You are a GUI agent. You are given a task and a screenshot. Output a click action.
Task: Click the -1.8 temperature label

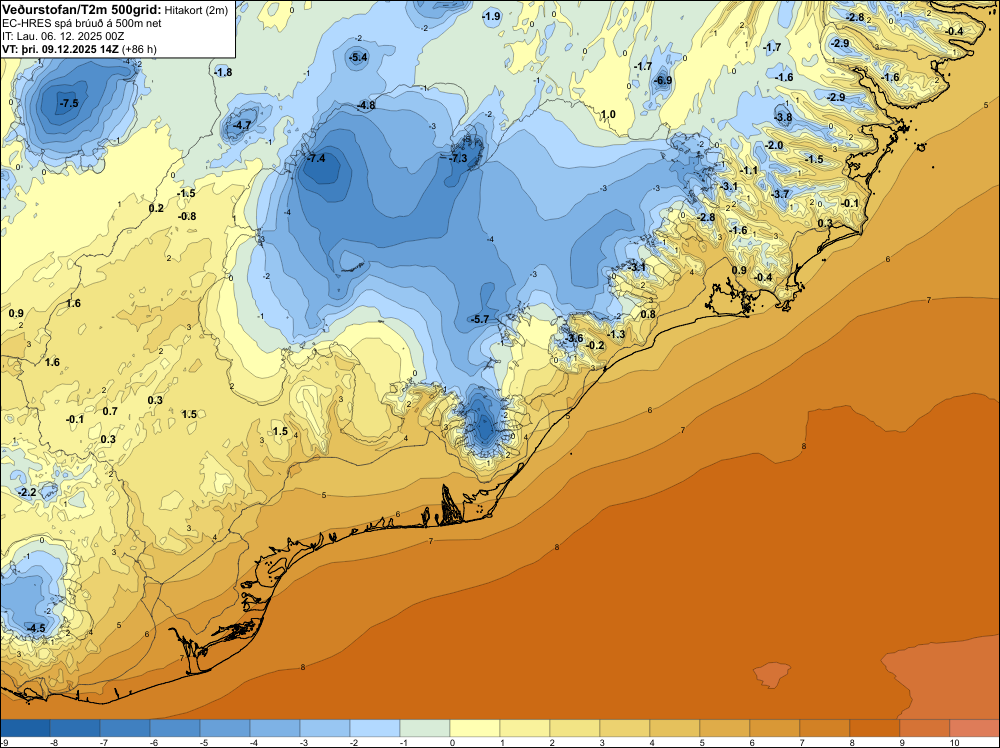click(223, 73)
